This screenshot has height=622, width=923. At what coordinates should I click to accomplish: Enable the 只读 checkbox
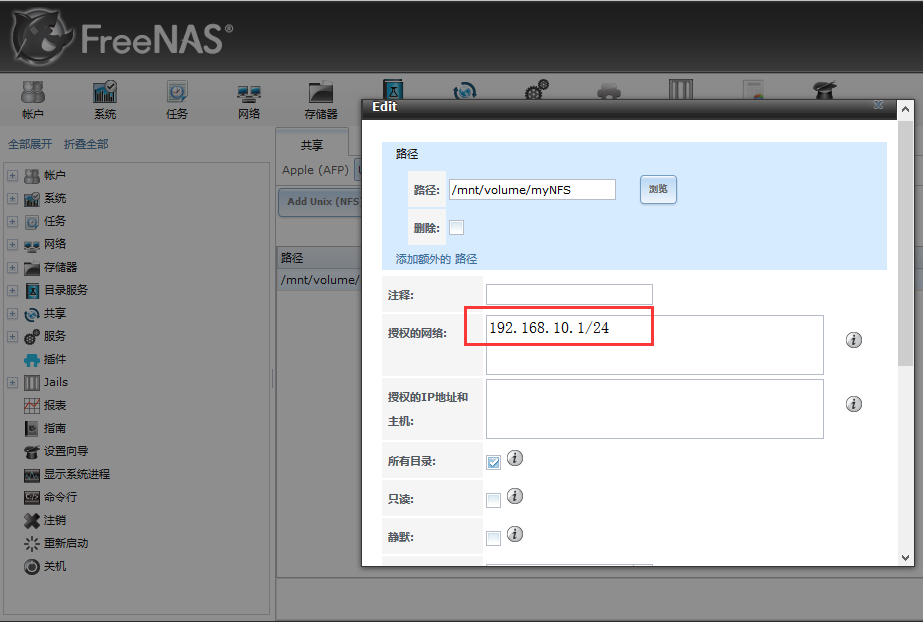point(493,500)
